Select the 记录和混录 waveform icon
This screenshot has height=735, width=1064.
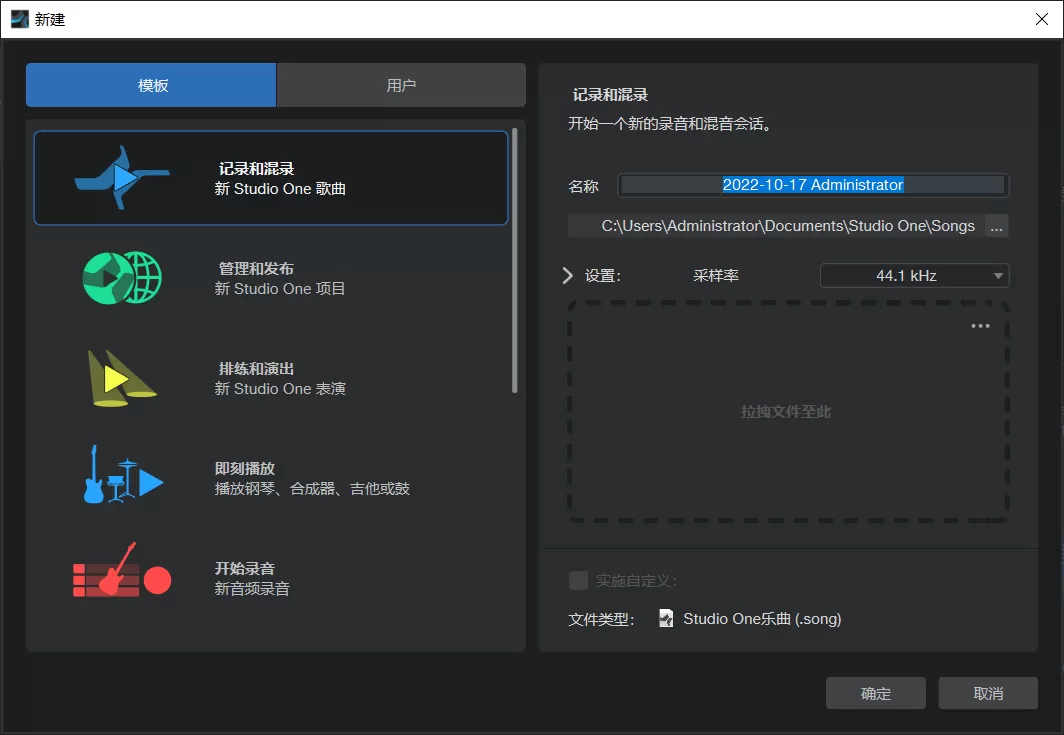tap(120, 177)
